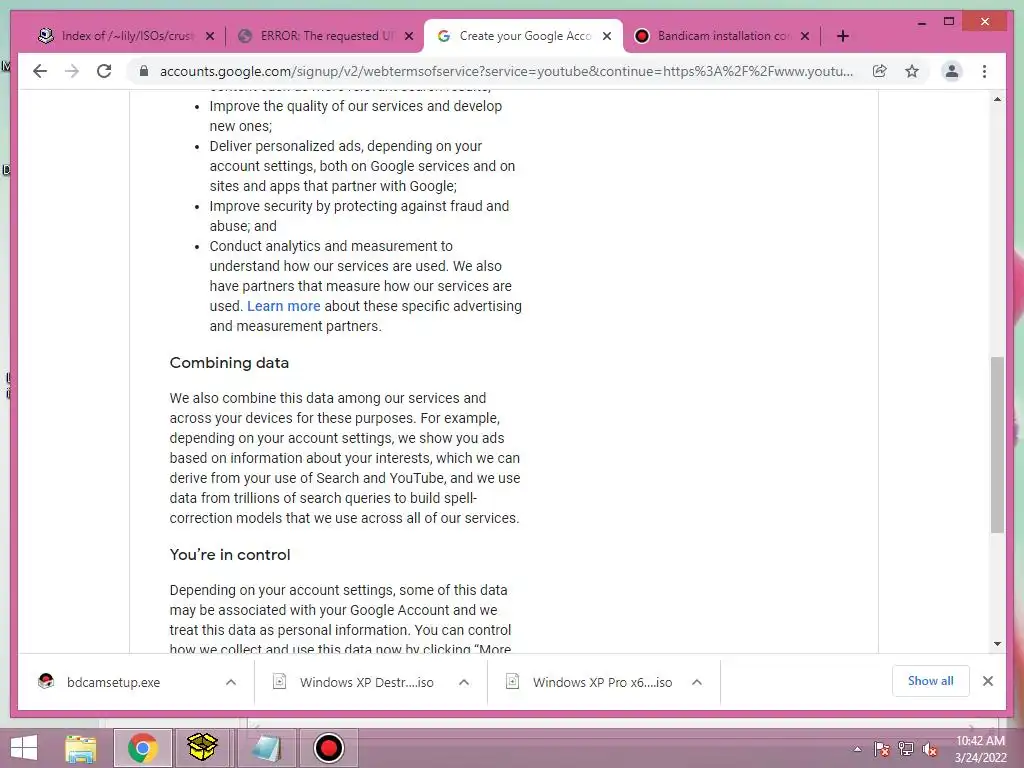Share this page using the share icon
This screenshot has height=768, width=1024.
(x=880, y=71)
